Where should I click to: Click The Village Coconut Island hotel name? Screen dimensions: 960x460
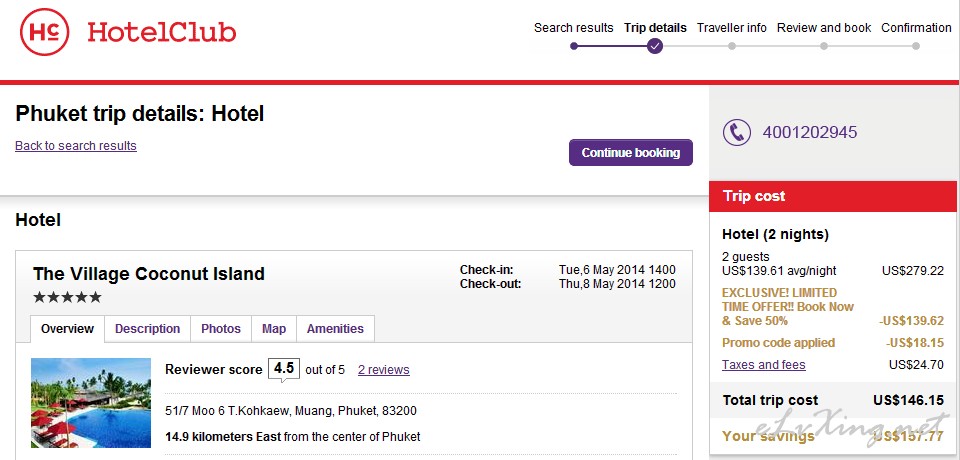coord(149,273)
